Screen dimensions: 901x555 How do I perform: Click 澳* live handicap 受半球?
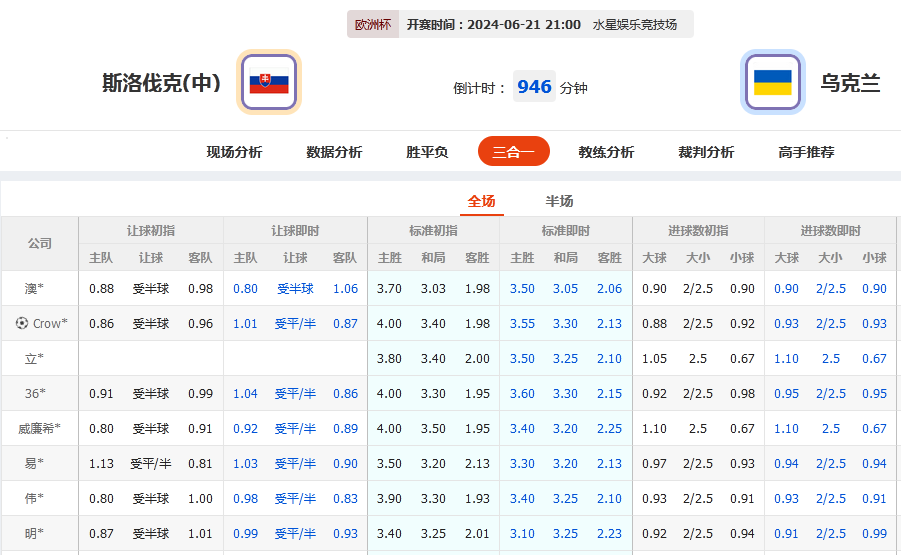coord(295,288)
